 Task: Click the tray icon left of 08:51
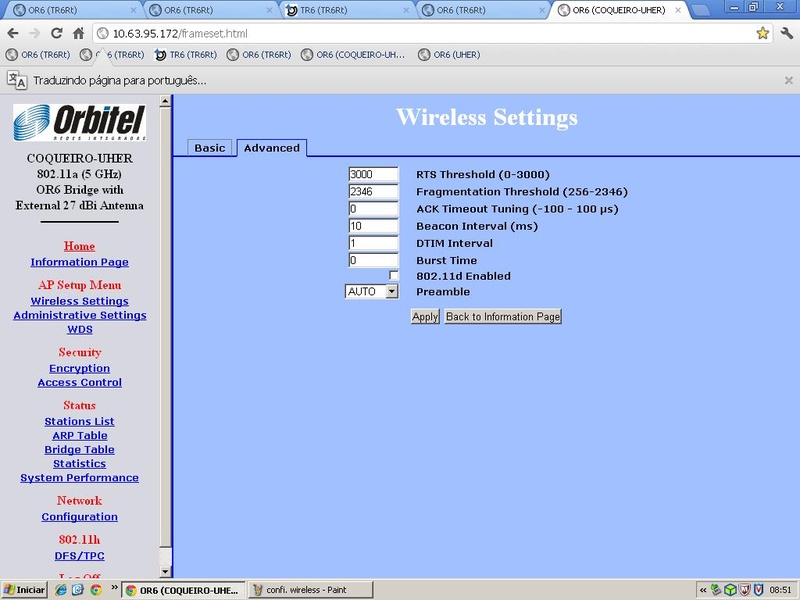pyautogui.click(x=759, y=590)
